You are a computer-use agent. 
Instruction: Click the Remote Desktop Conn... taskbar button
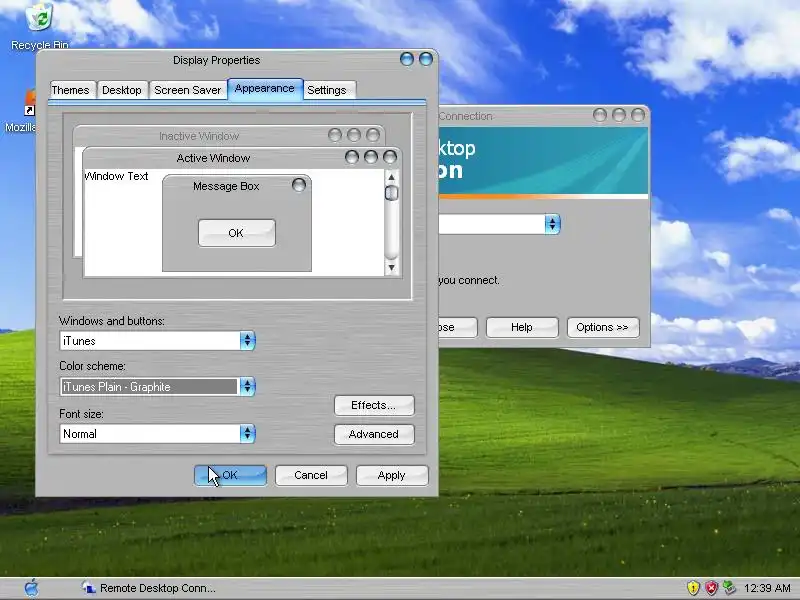tap(149, 588)
